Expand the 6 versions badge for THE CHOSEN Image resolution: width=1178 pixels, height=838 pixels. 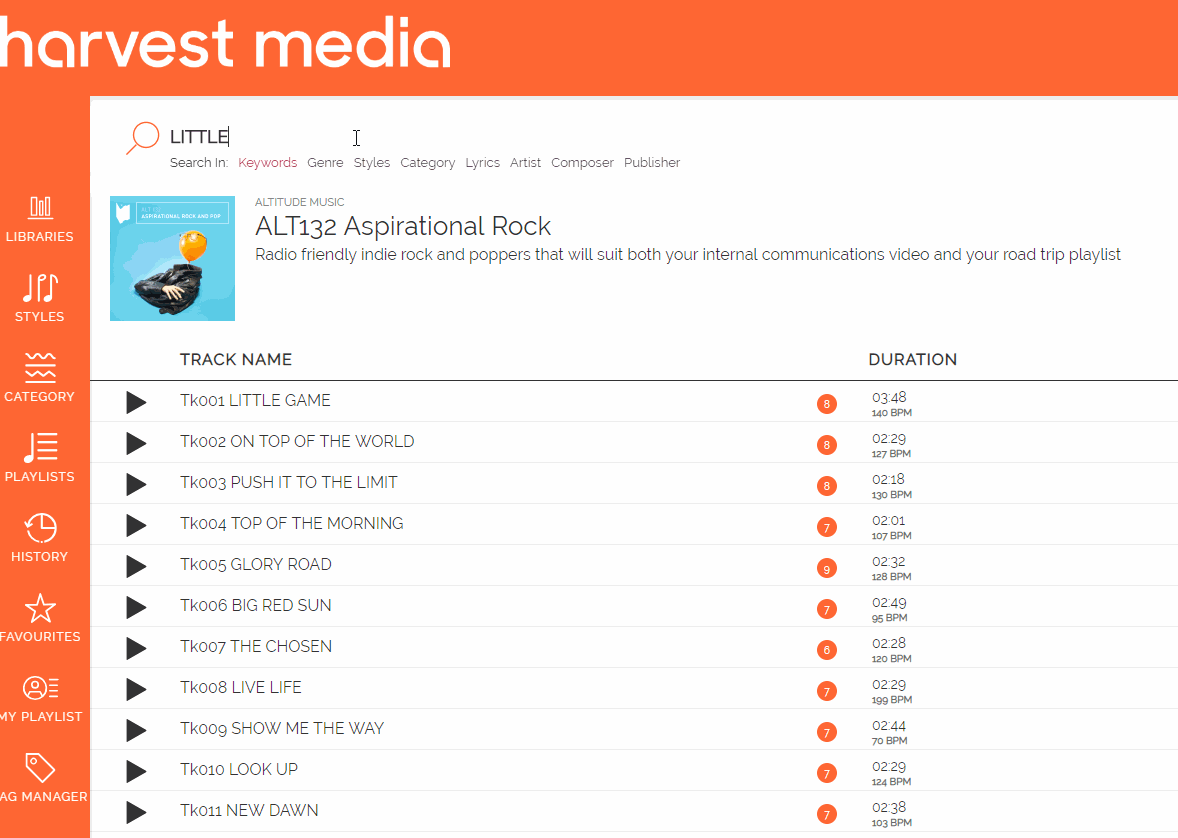826,650
